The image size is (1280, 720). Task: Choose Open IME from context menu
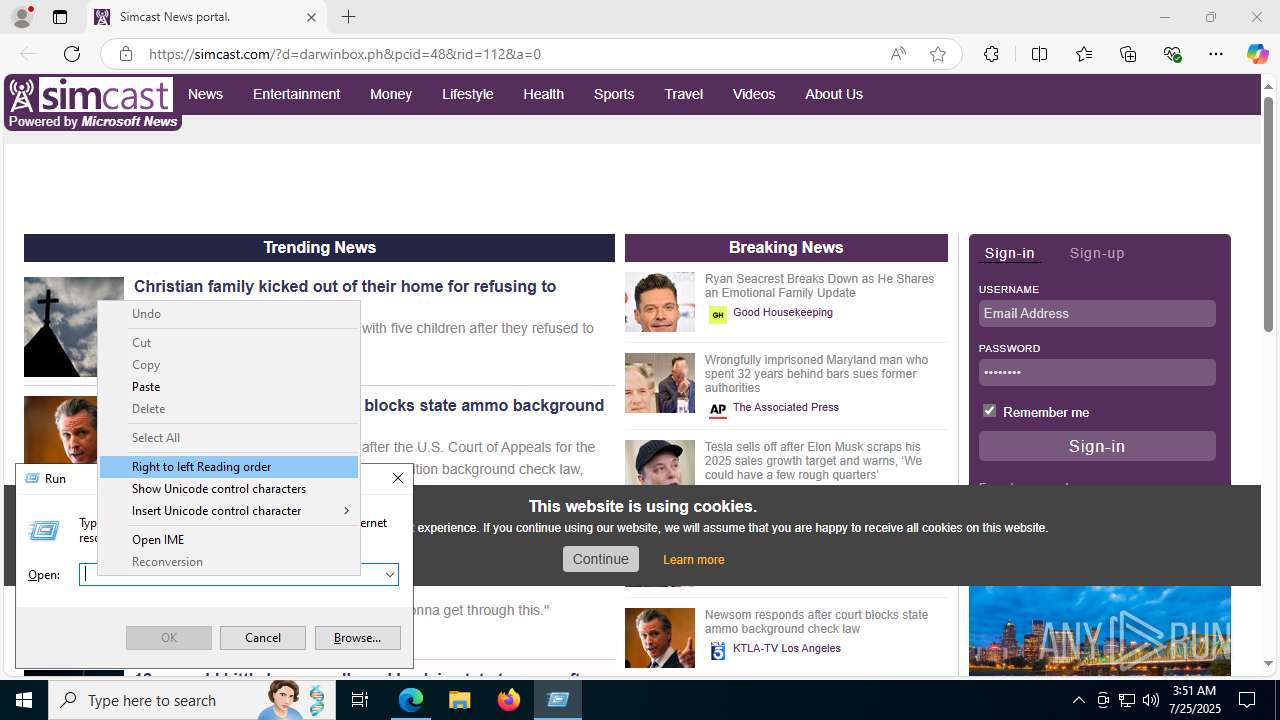(229, 540)
